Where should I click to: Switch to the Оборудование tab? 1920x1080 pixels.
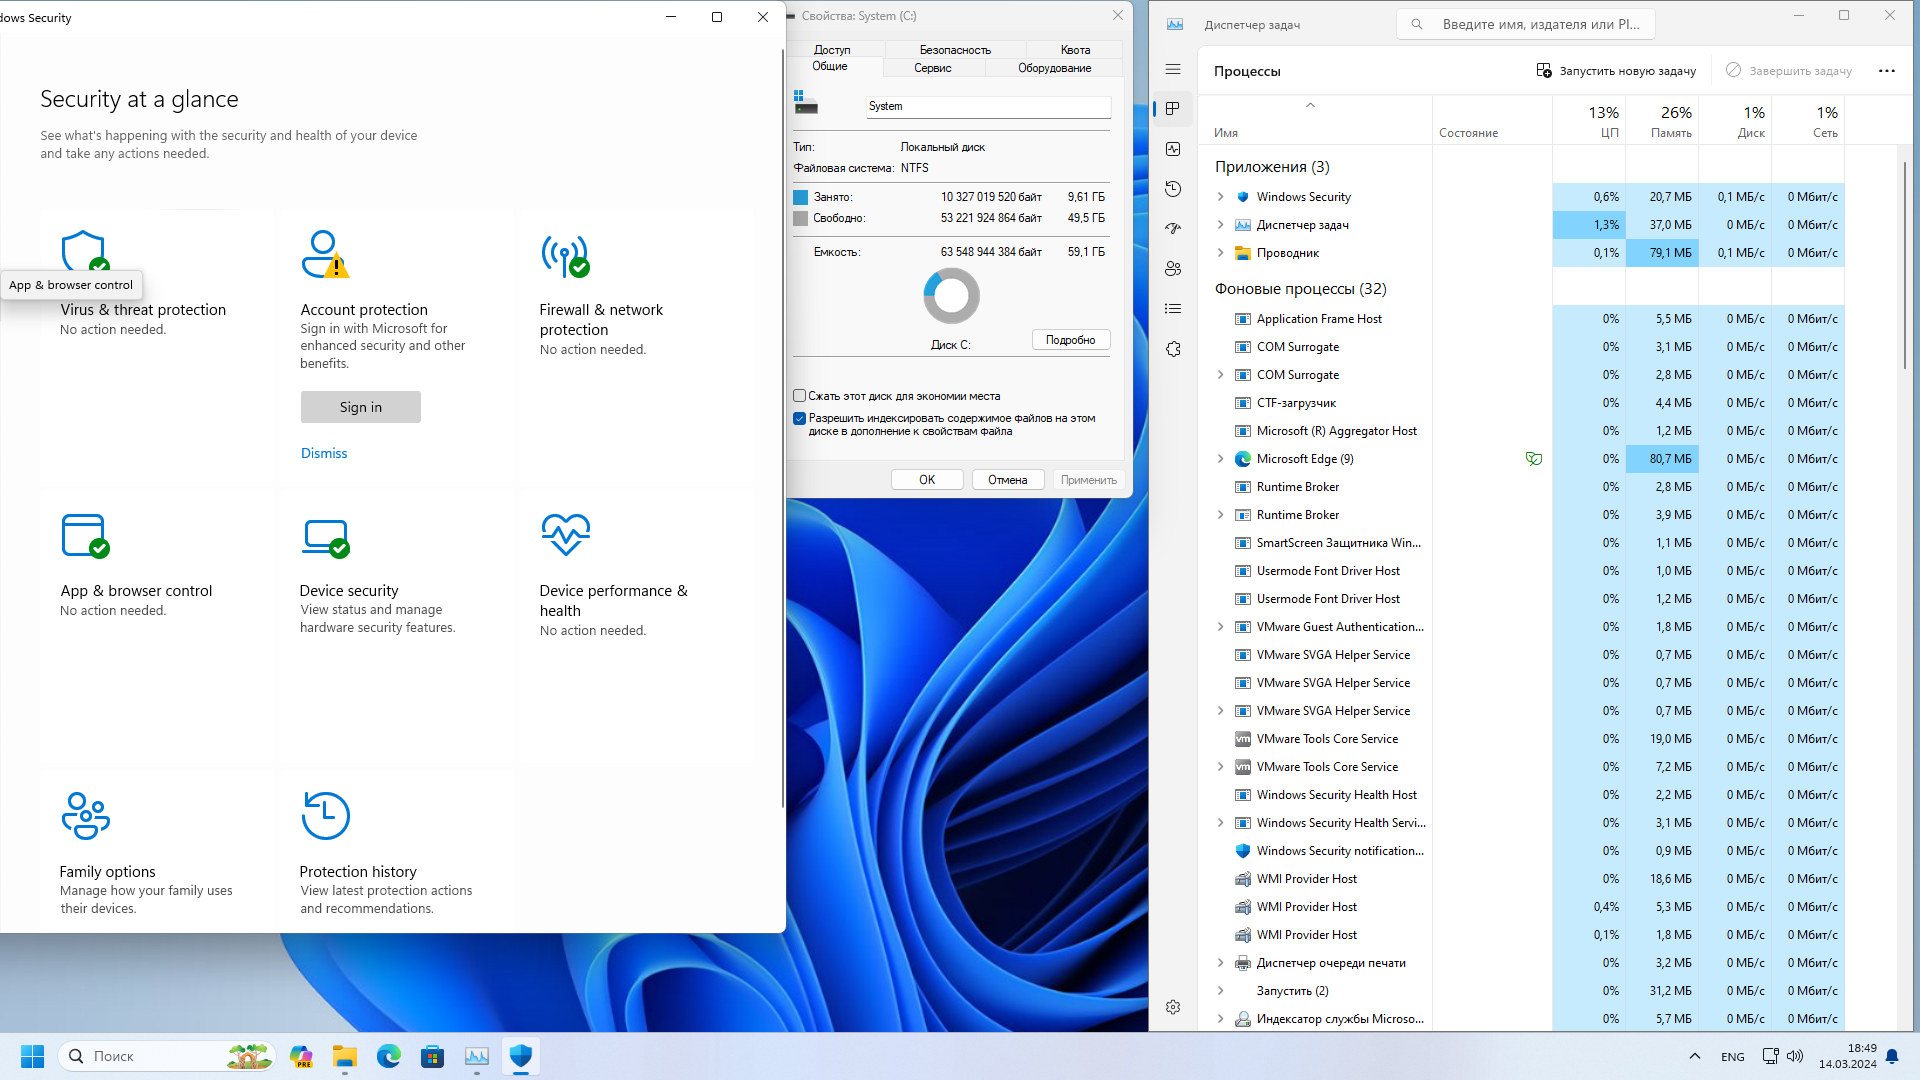pos(1054,68)
